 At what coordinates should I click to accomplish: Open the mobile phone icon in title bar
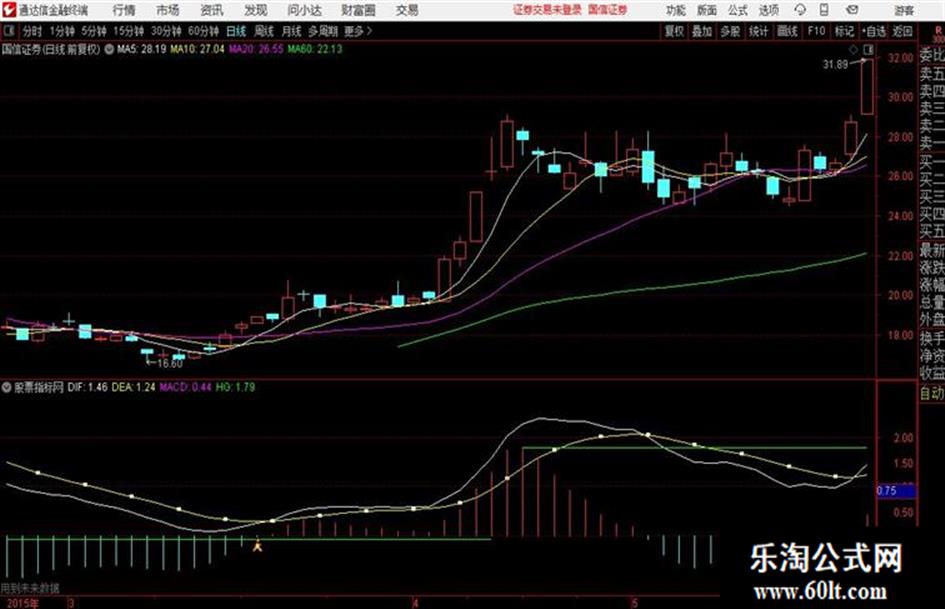[824, 10]
